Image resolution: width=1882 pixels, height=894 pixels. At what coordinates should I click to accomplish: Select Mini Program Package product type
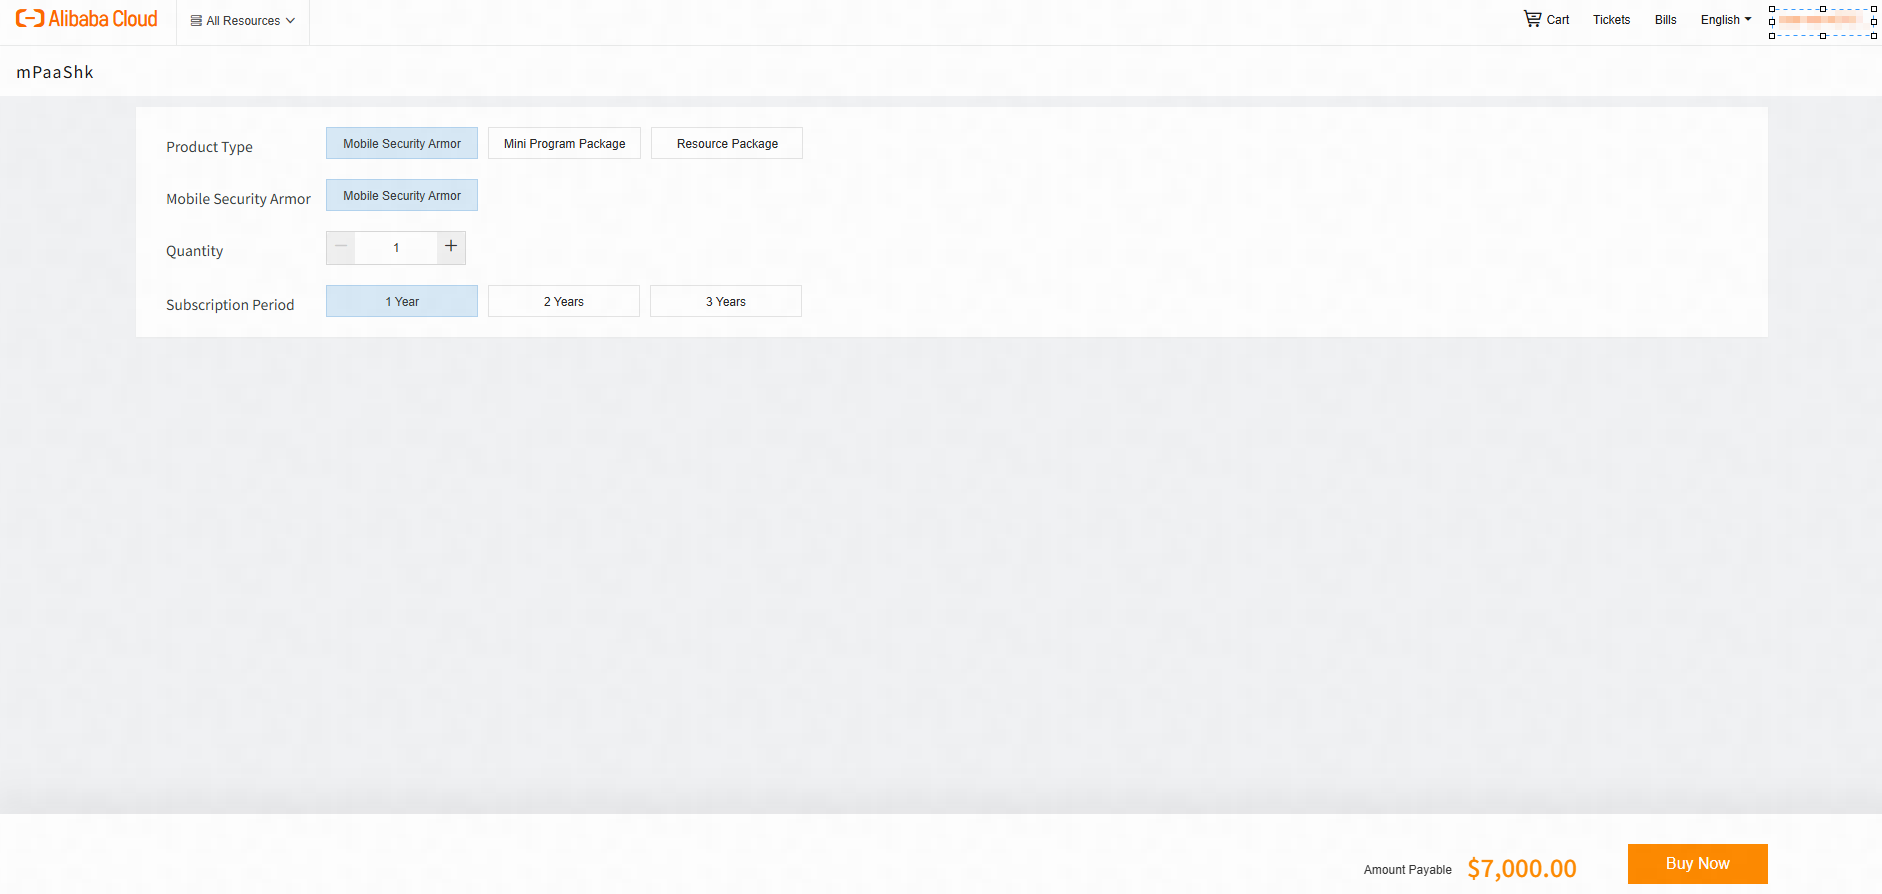(x=564, y=144)
